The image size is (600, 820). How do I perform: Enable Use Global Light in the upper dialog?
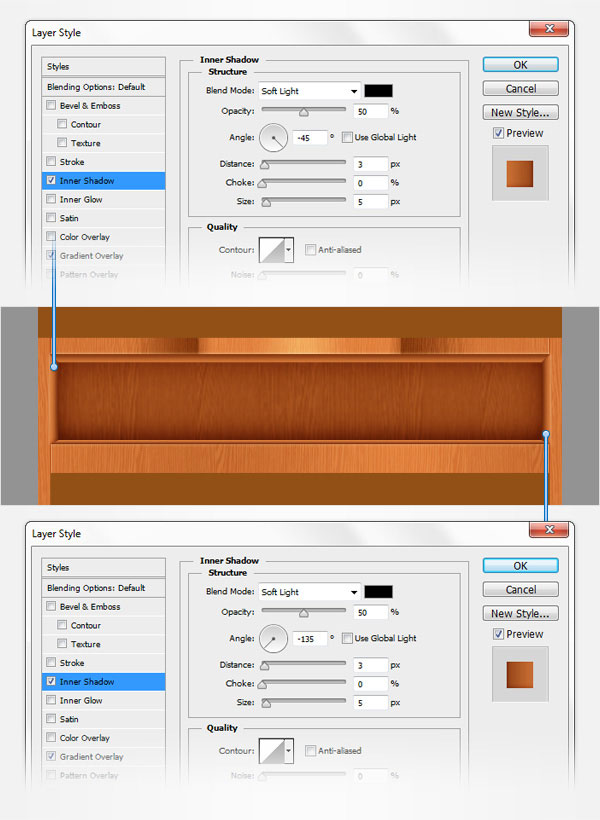[x=347, y=137]
